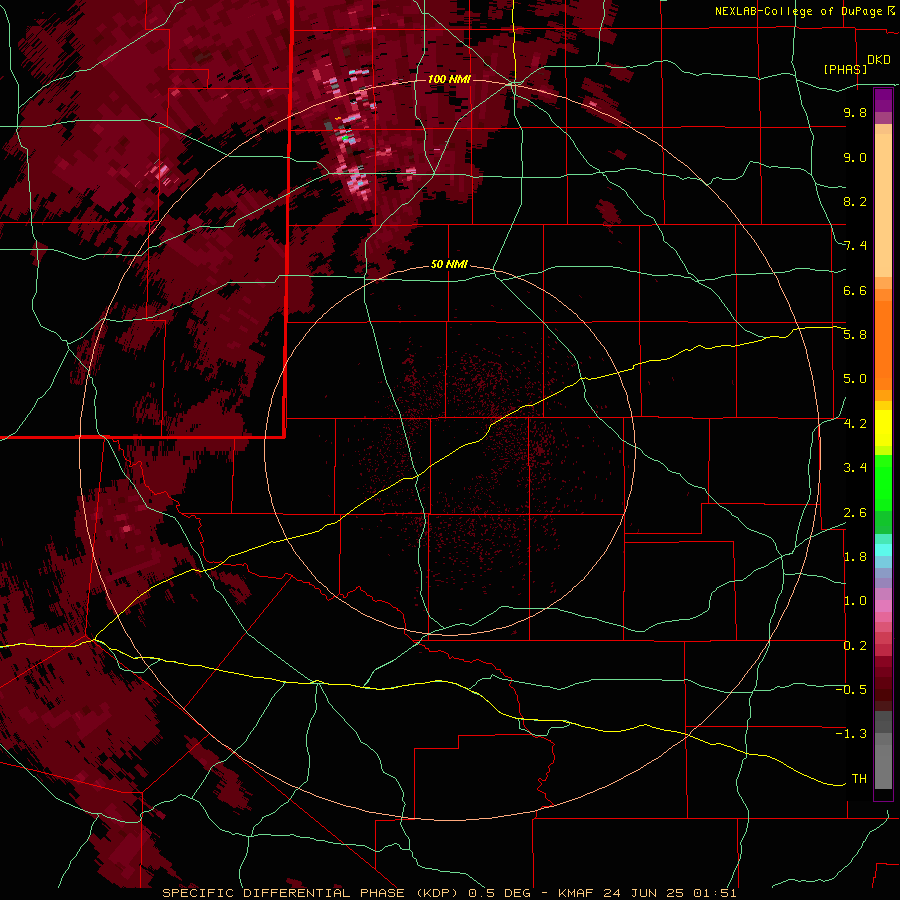The height and width of the screenshot is (900, 900).
Task: Click the DKD label above the color scale
Action: [878, 60]
